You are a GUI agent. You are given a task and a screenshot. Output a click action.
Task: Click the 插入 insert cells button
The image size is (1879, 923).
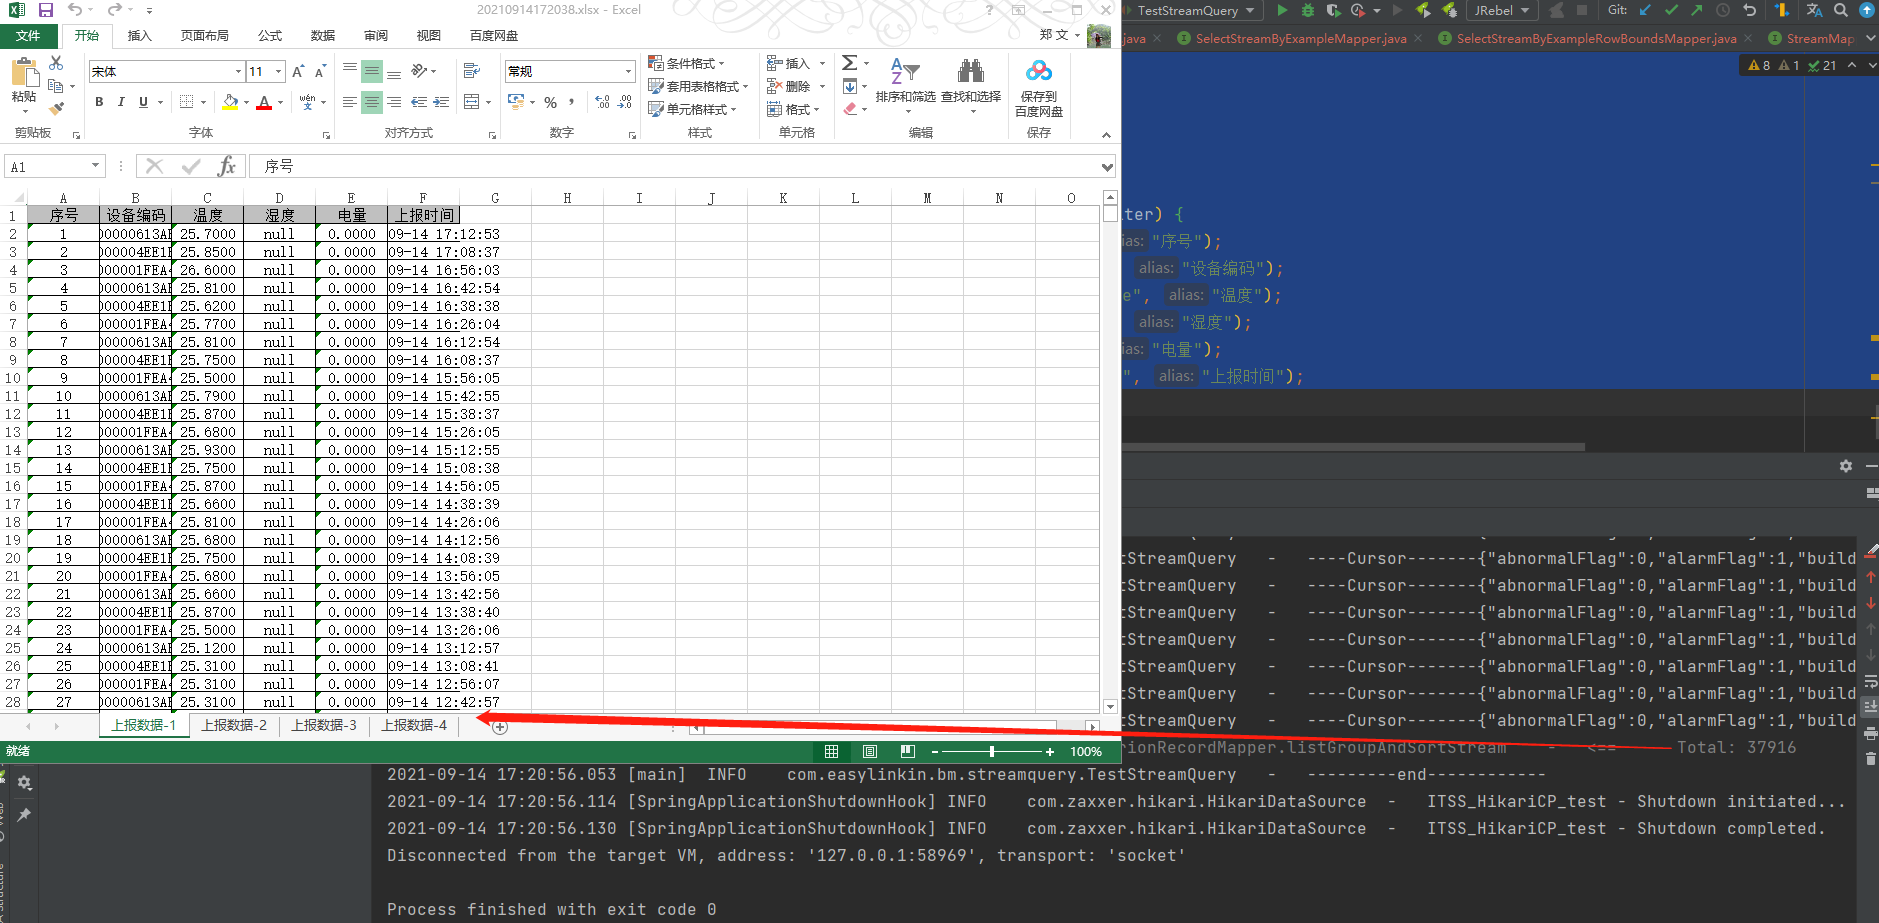click(x=789, y=63)
